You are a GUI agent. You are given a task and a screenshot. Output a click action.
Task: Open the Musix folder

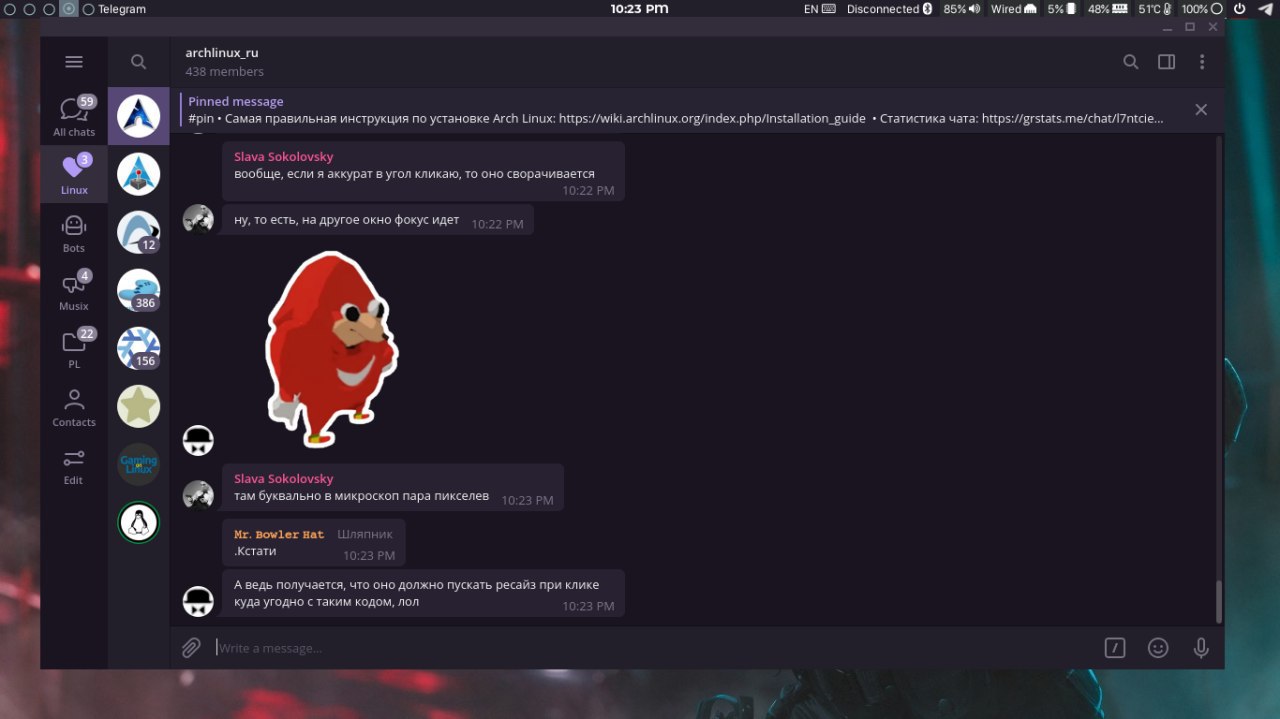74,291
